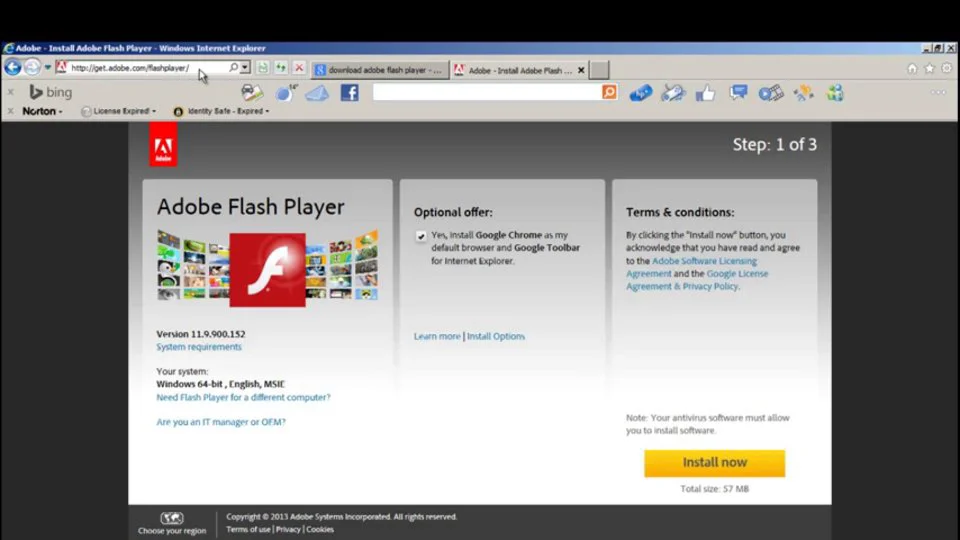Open the Tools gear icon

coord(947,69)
